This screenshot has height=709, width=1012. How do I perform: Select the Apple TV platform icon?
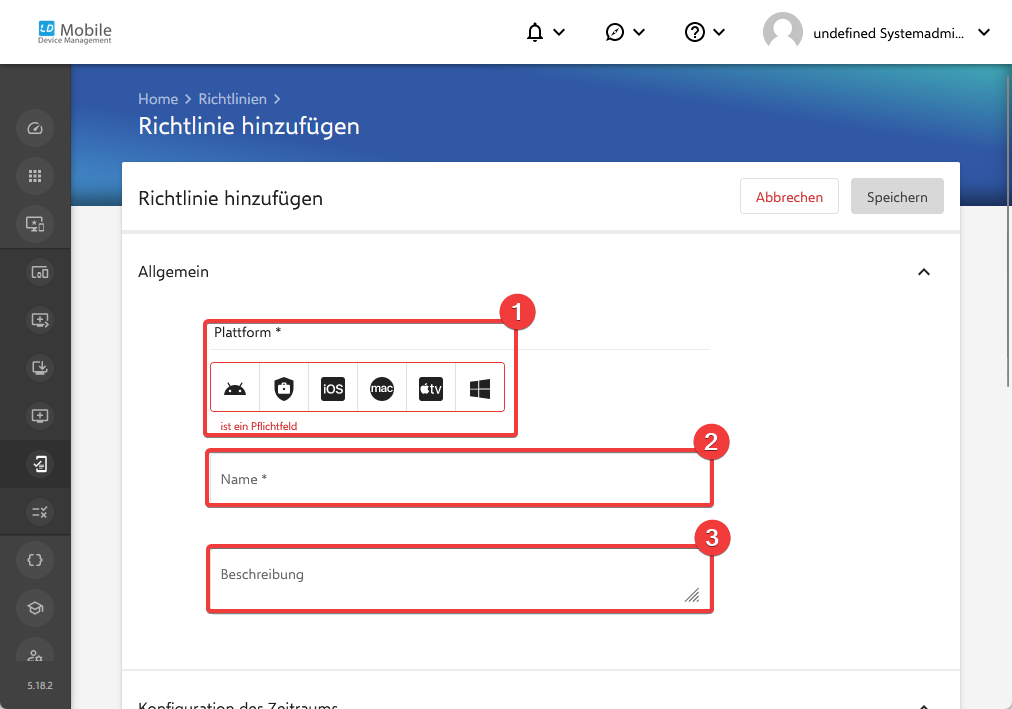[431, 388]
